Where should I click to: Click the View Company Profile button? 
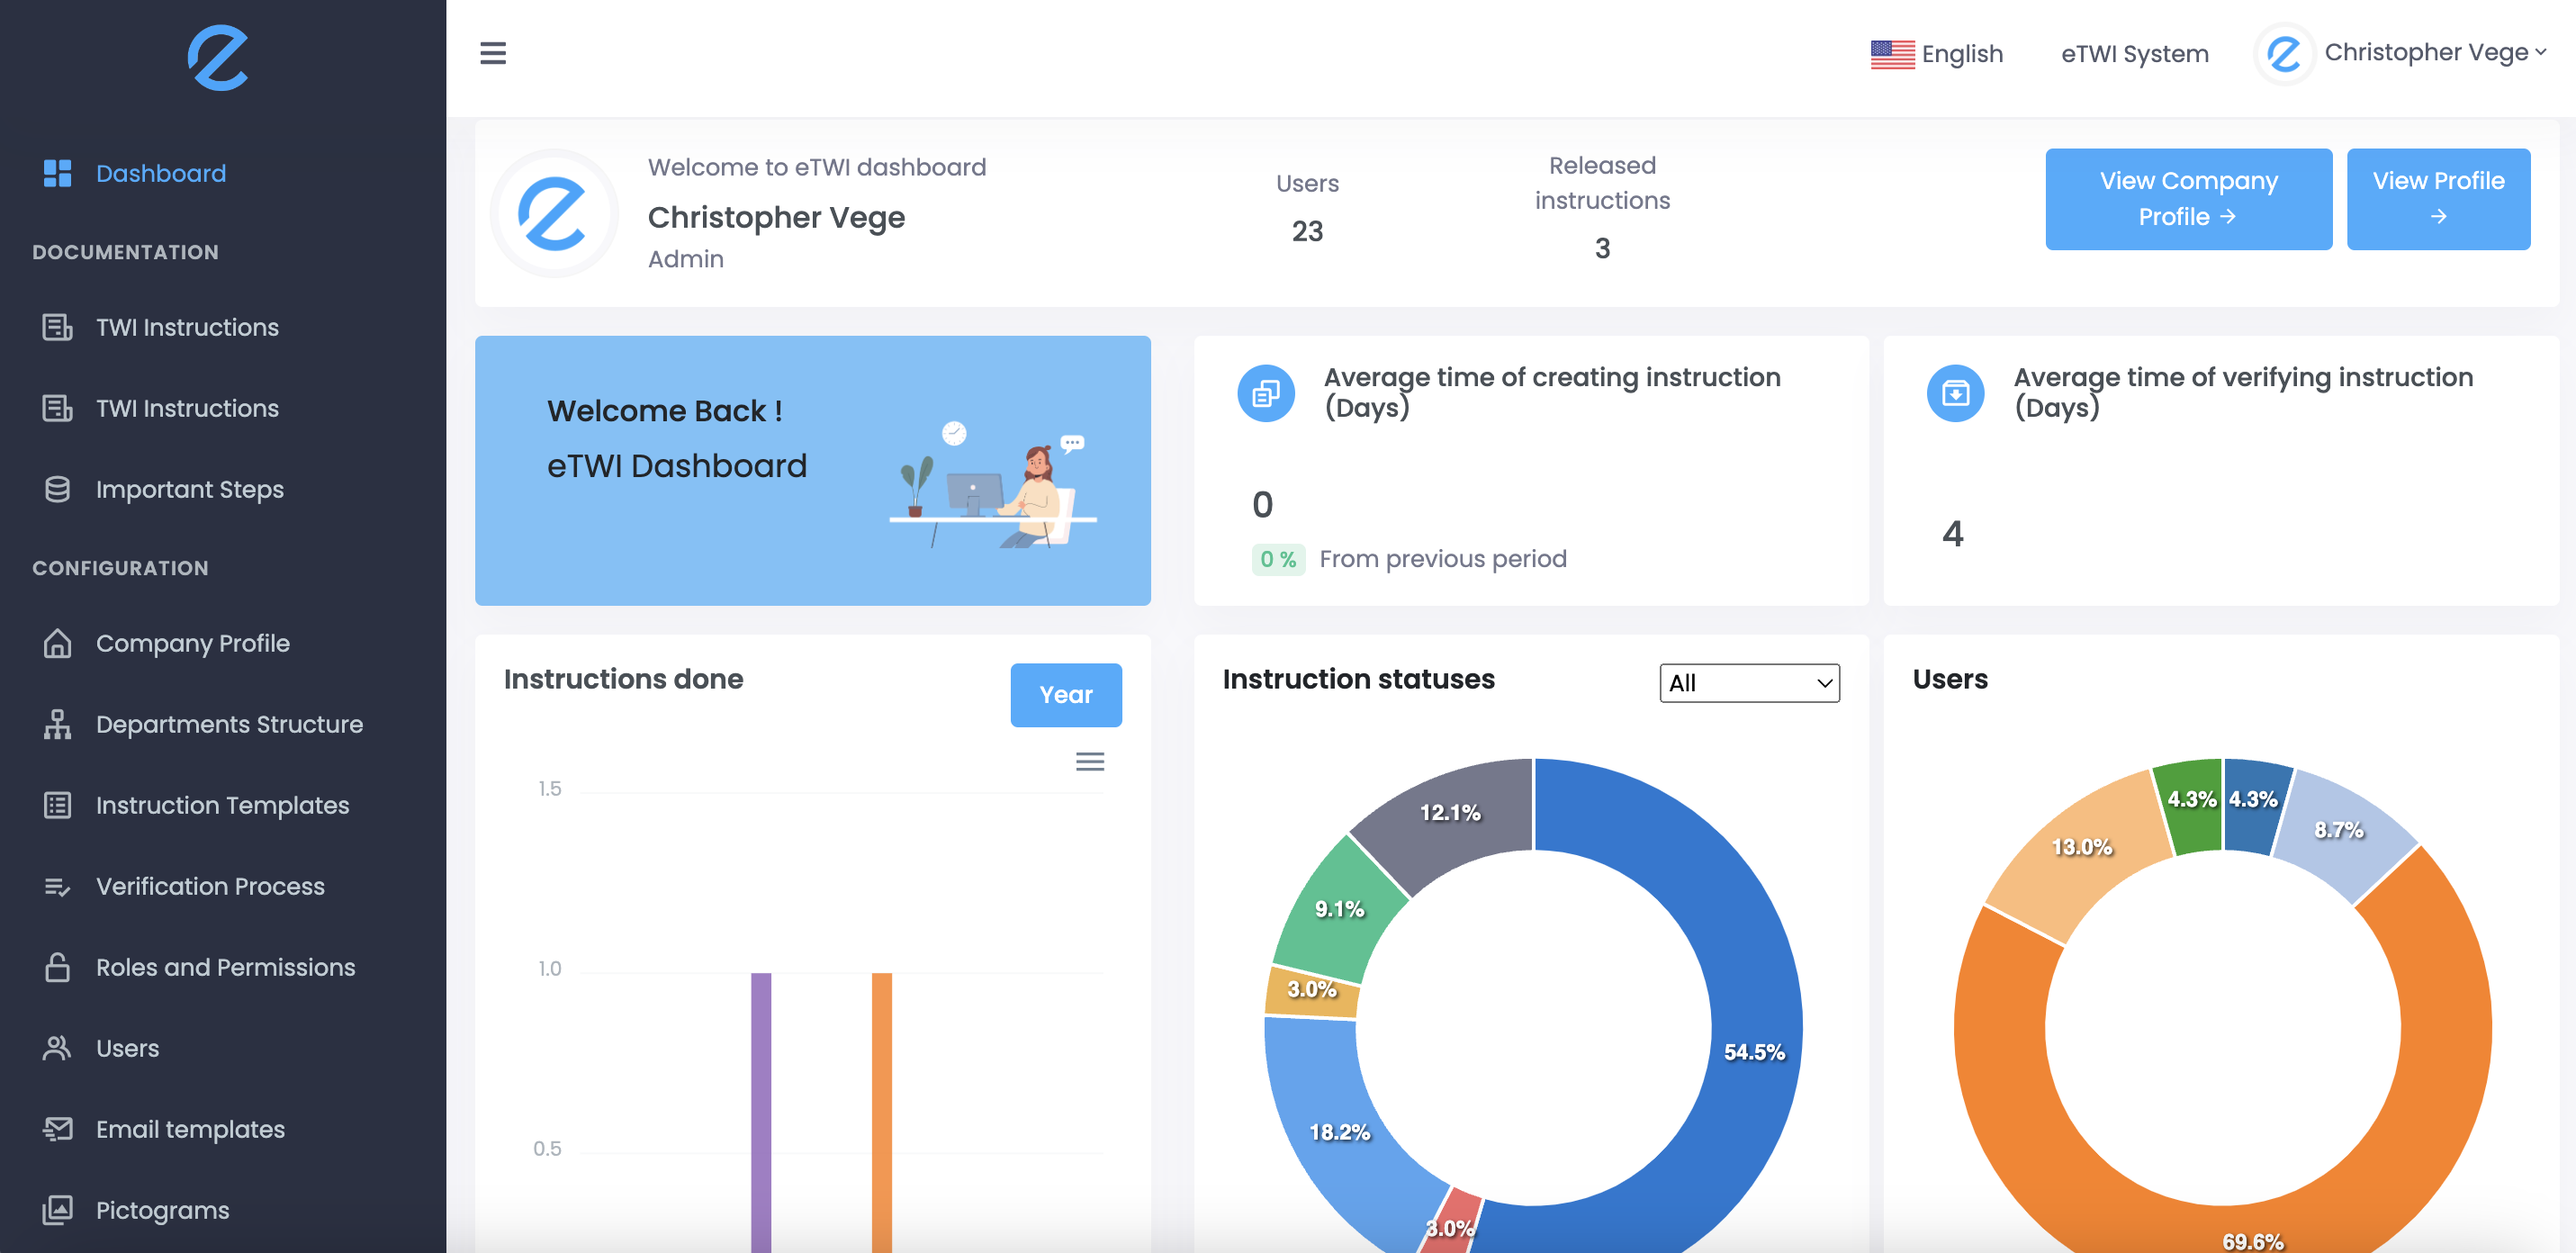[2189, 198]
